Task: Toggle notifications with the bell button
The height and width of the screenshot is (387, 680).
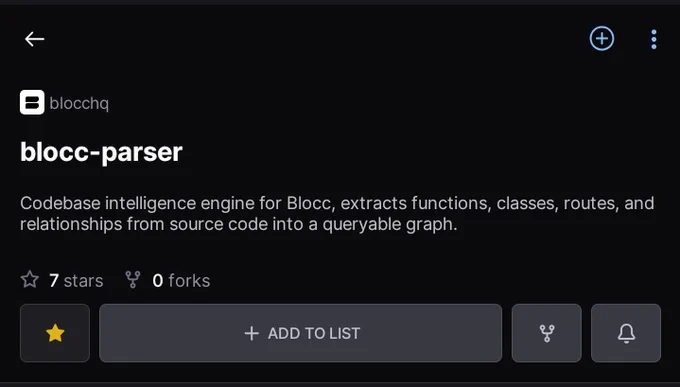Action: 626,333
